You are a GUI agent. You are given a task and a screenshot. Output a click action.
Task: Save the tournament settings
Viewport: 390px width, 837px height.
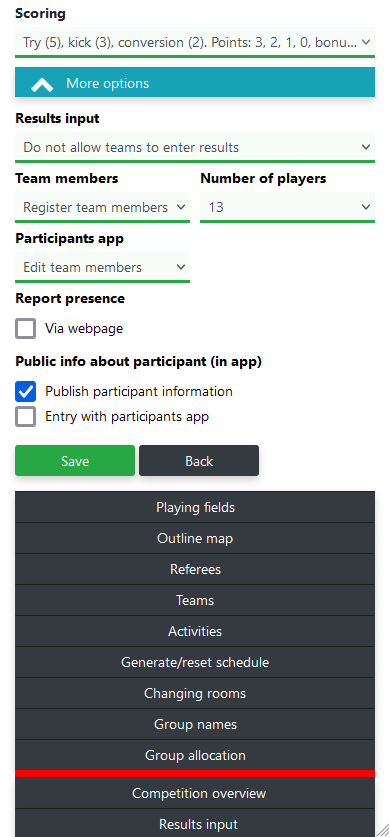click(x=75, y=461)
